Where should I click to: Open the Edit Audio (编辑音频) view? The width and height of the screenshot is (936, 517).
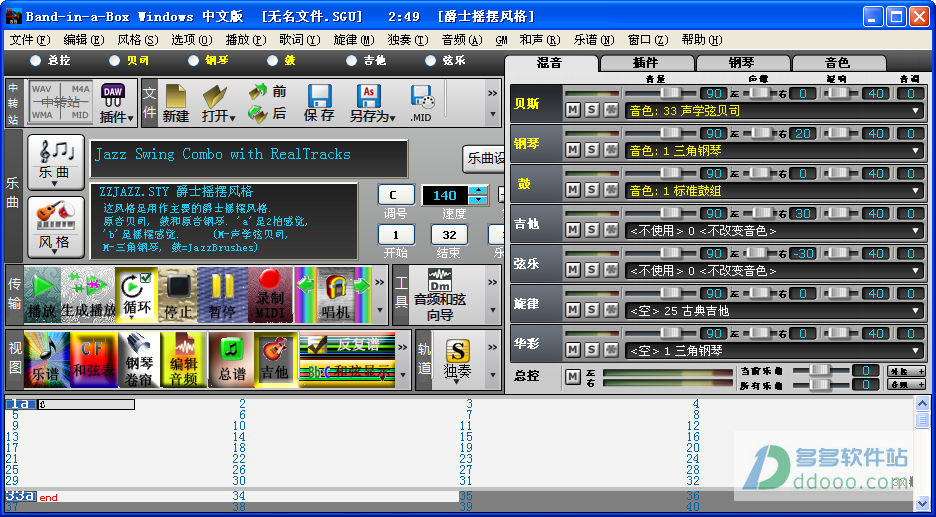(x=184, y=359)
